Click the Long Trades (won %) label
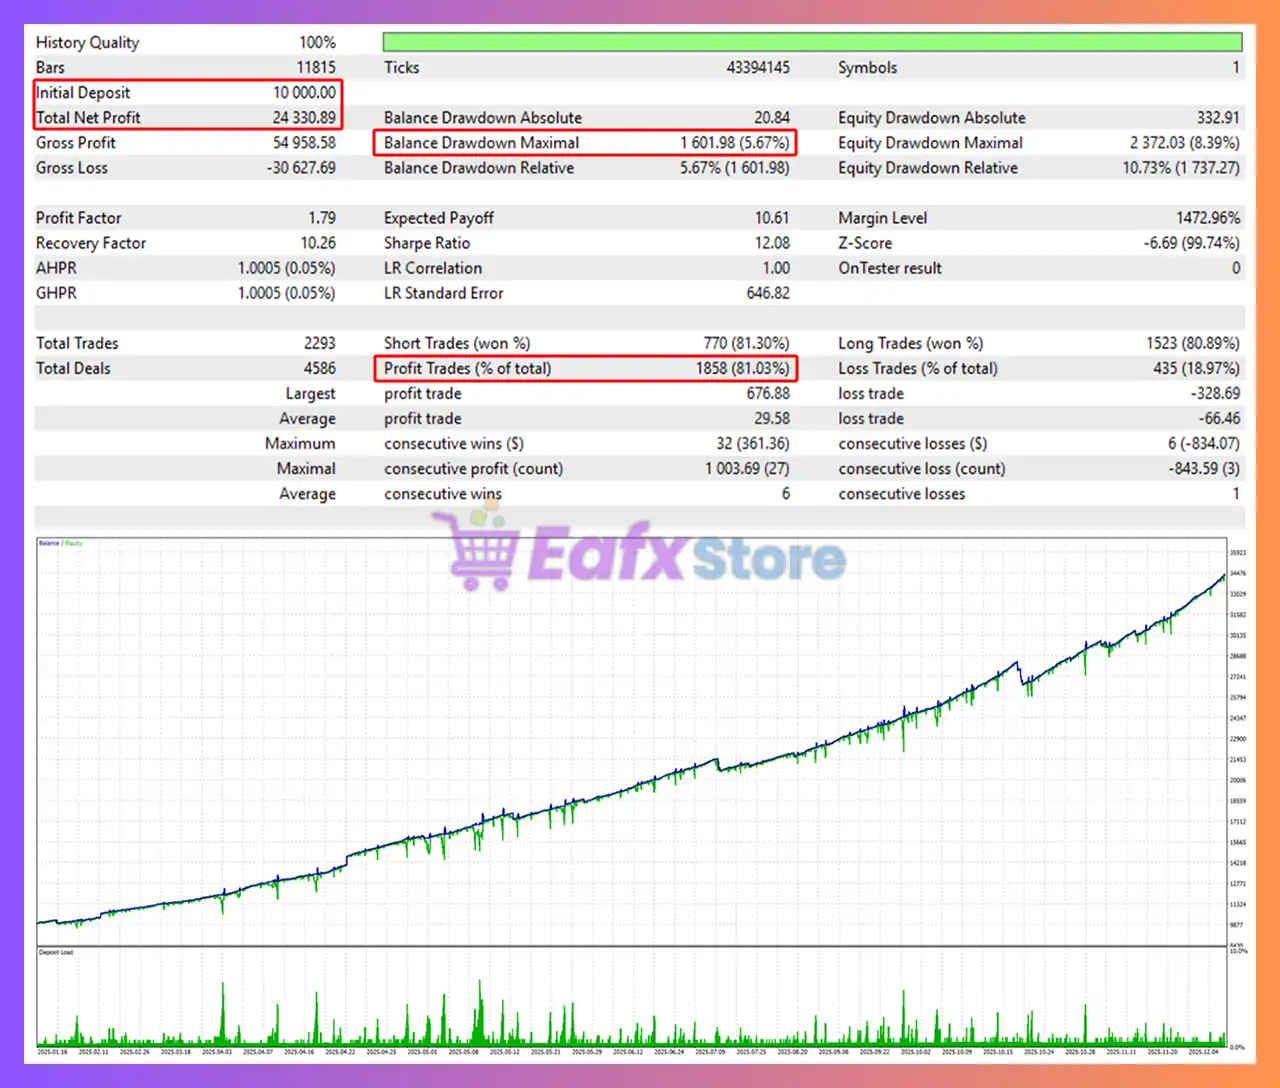 click(x=910, y=343)
